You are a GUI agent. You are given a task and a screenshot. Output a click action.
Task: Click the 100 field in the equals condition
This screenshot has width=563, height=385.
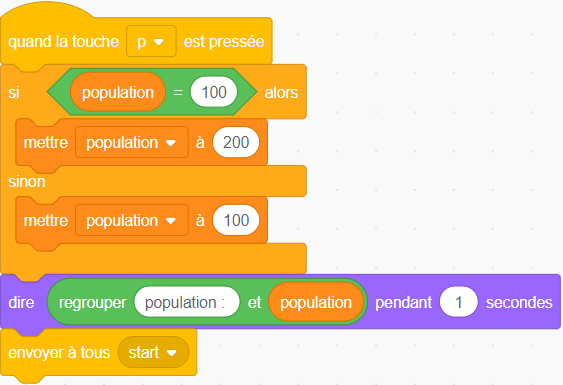(x=214, y=92)
